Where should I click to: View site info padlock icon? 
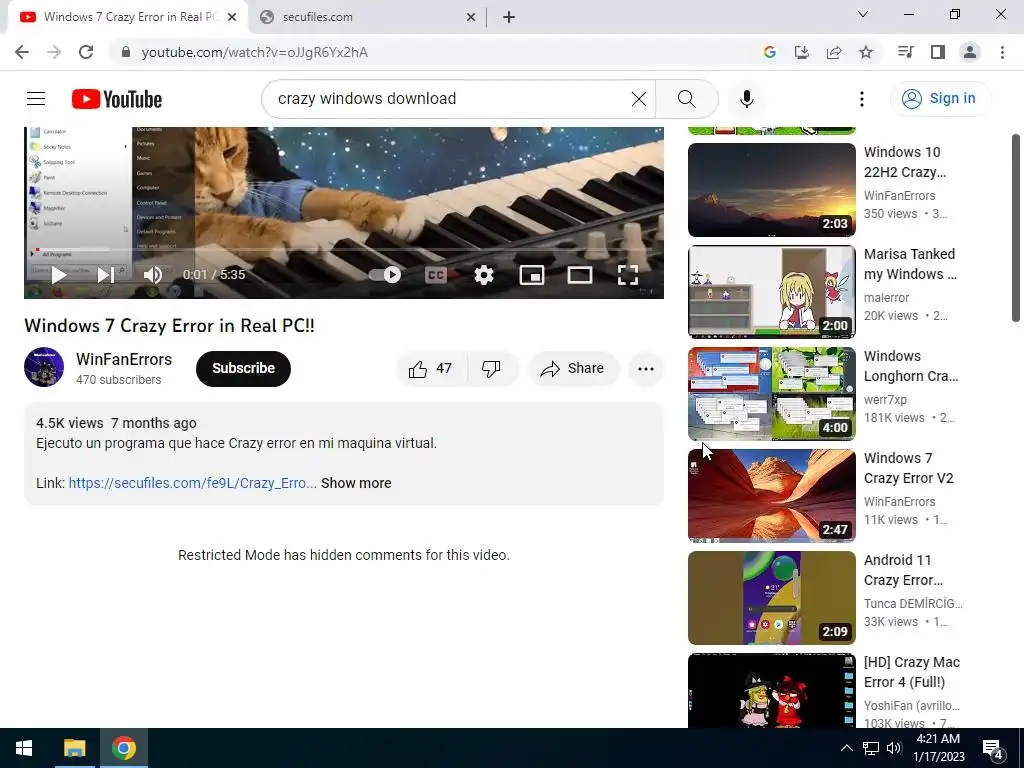(x=126, y=52)
